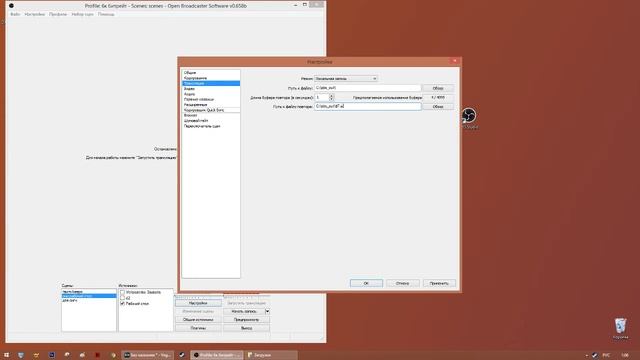Click Применить in the settings dialog
The image size is (640, 360).
click(439, 283)
